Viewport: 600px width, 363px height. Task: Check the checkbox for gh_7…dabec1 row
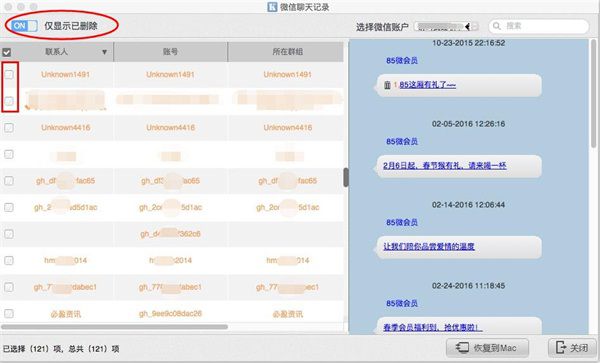tap(9, 287)
